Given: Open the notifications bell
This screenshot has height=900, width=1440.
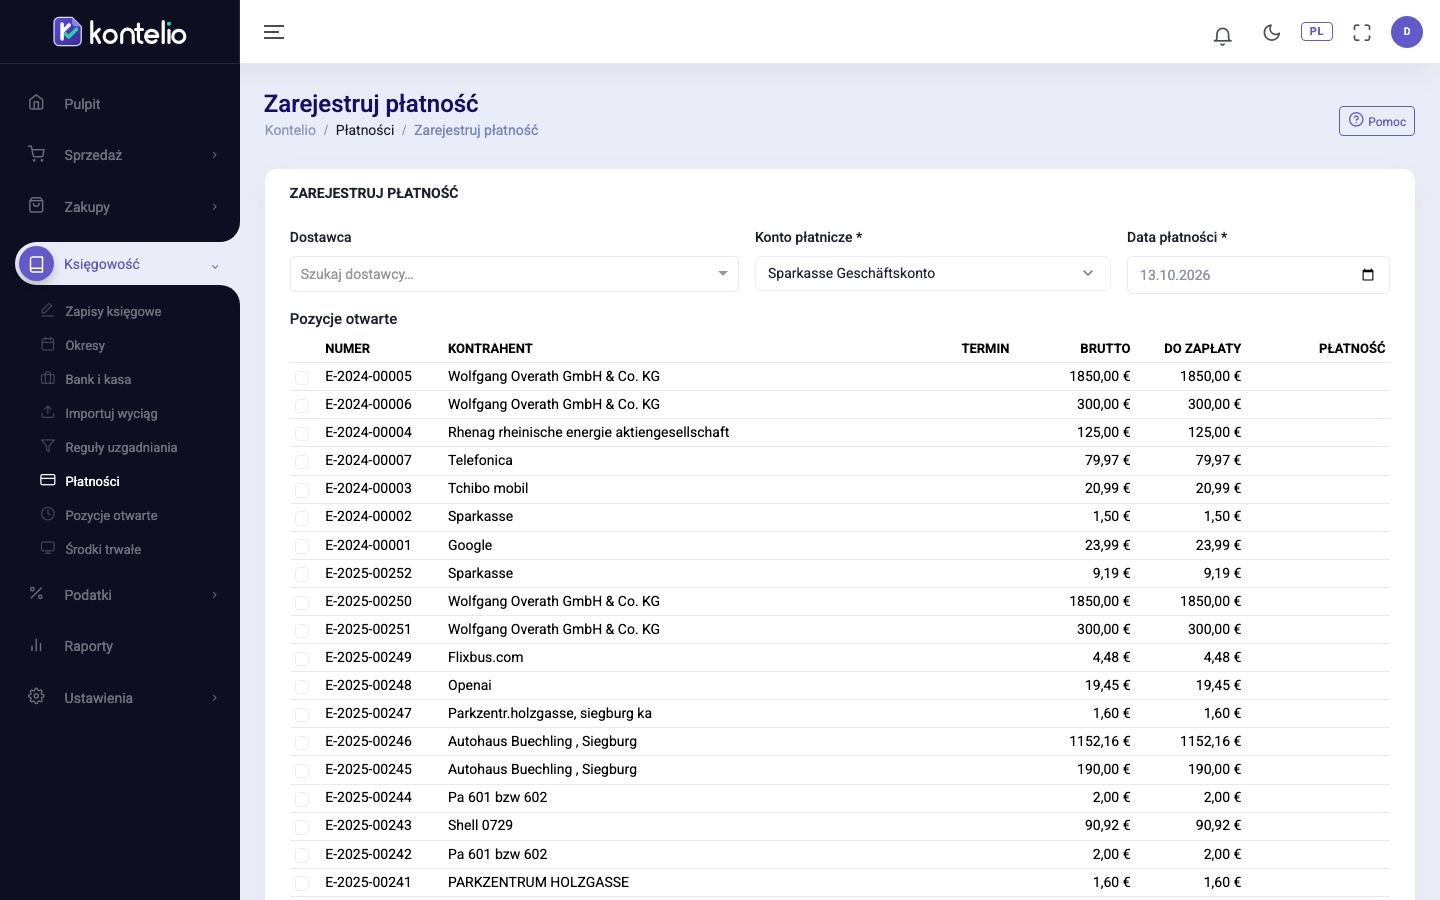Looking at the screenshot, I should point(1222,35).
